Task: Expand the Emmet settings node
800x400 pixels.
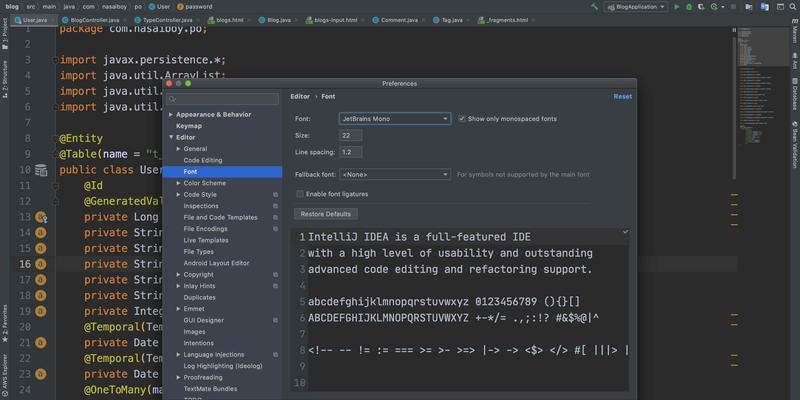Action: pos(179,309)
